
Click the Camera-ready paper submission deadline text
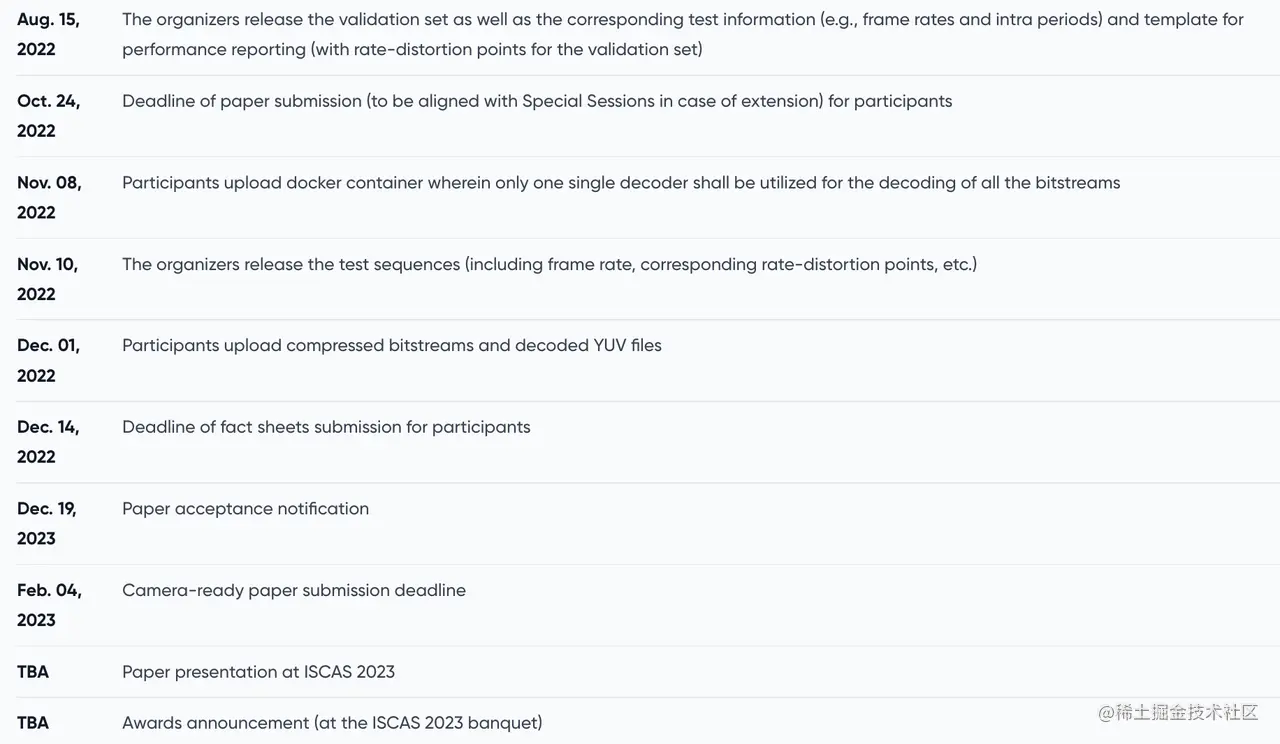coord(294,590)
